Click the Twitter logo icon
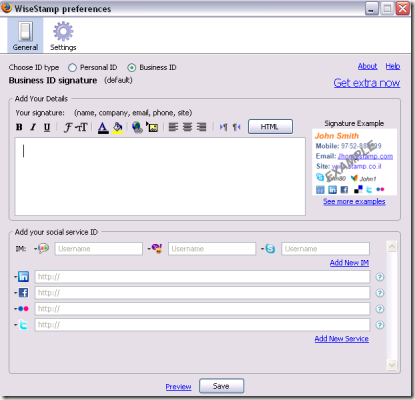This screenshot has height=400, width=415. tap(23, 325)
